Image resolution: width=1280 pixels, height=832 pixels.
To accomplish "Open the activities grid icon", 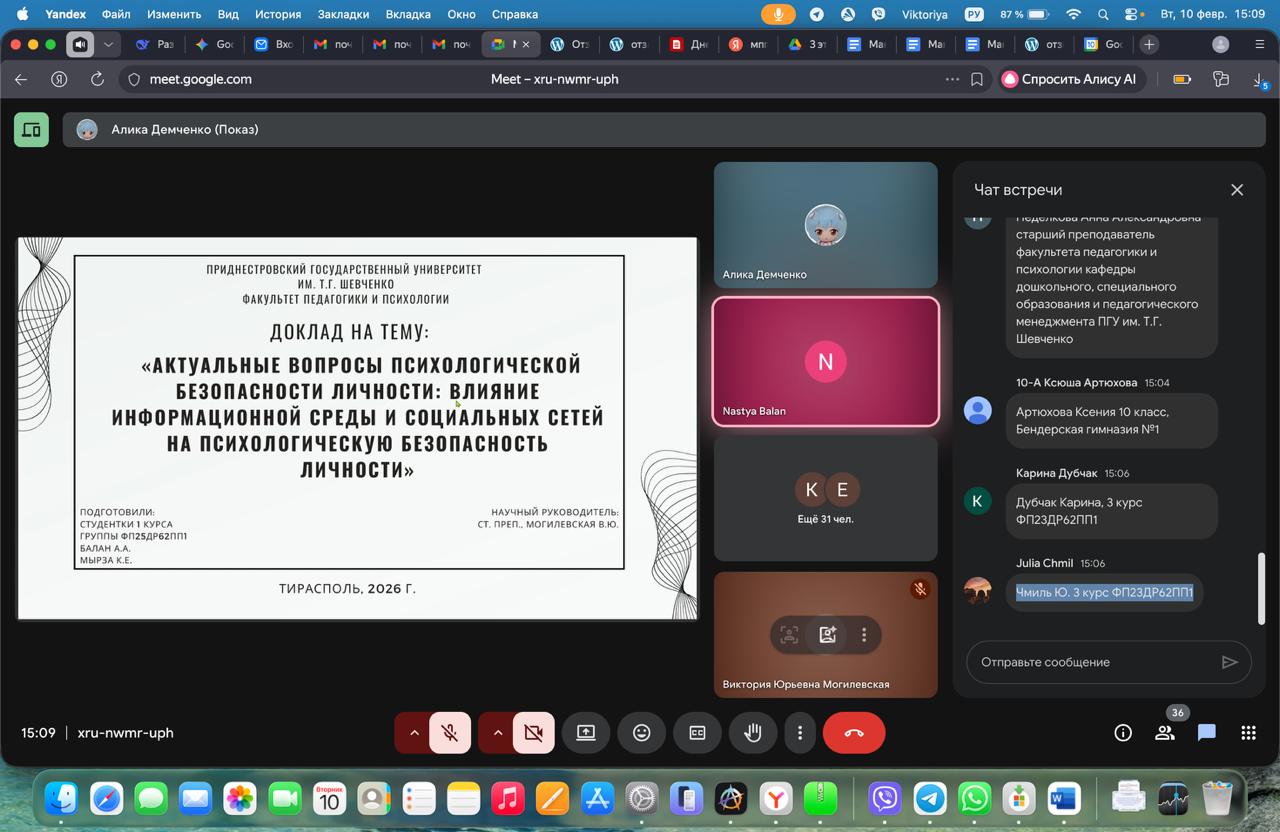I will [x=1248, y=733].
